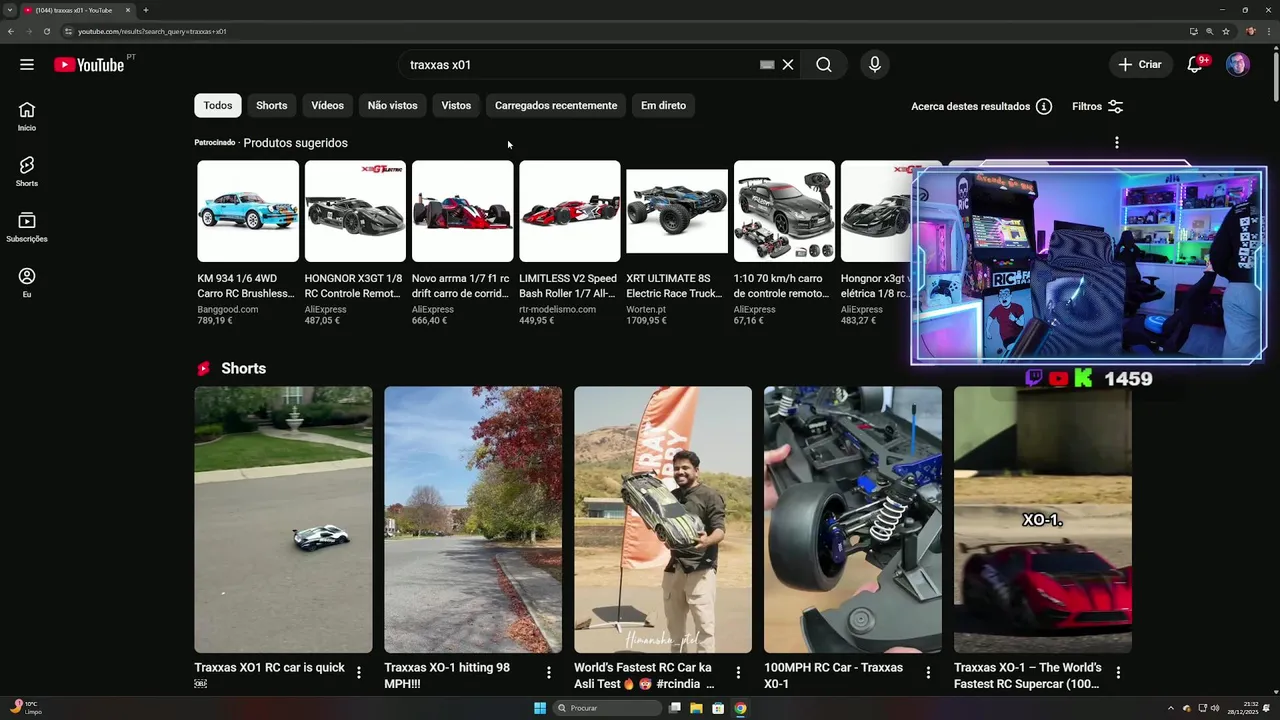The height and width of the screenshot is (720, 1280).
Task: Open options for Traxxas XO1 is quick
Action: 359,673
